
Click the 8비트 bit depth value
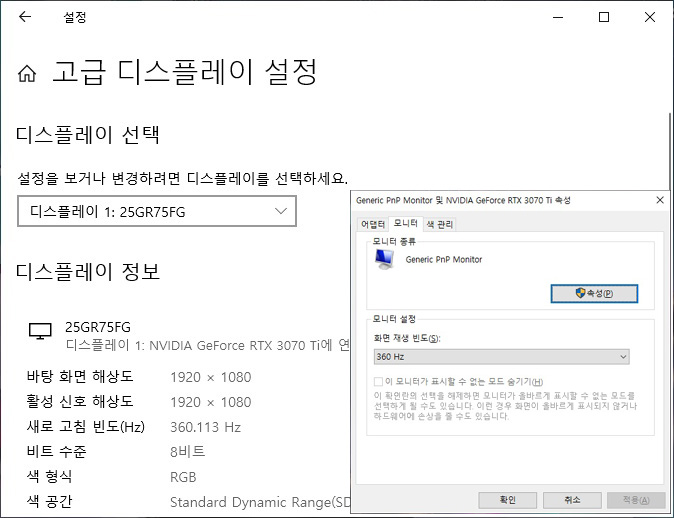tap(188, 452)
